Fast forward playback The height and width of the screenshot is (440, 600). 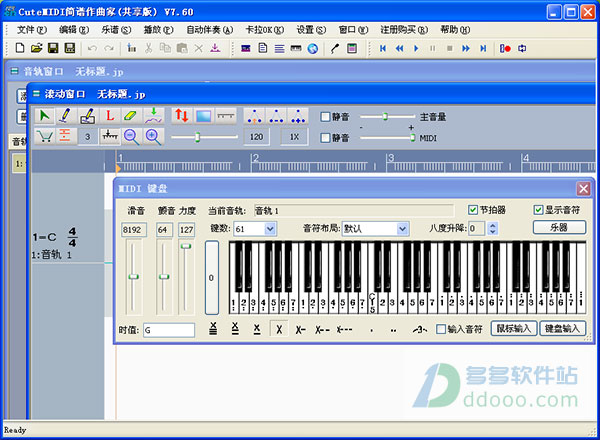tap(466, 48)
